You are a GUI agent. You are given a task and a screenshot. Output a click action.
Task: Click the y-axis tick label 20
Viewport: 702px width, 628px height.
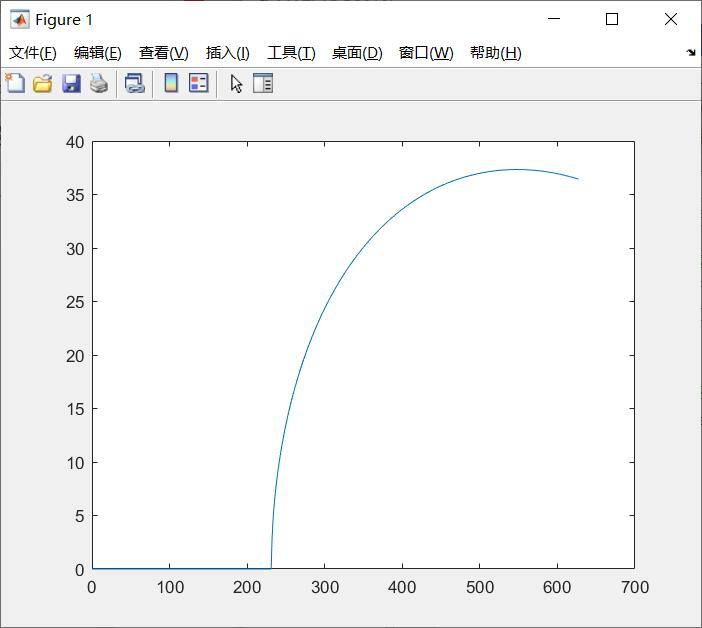point(75,356)
